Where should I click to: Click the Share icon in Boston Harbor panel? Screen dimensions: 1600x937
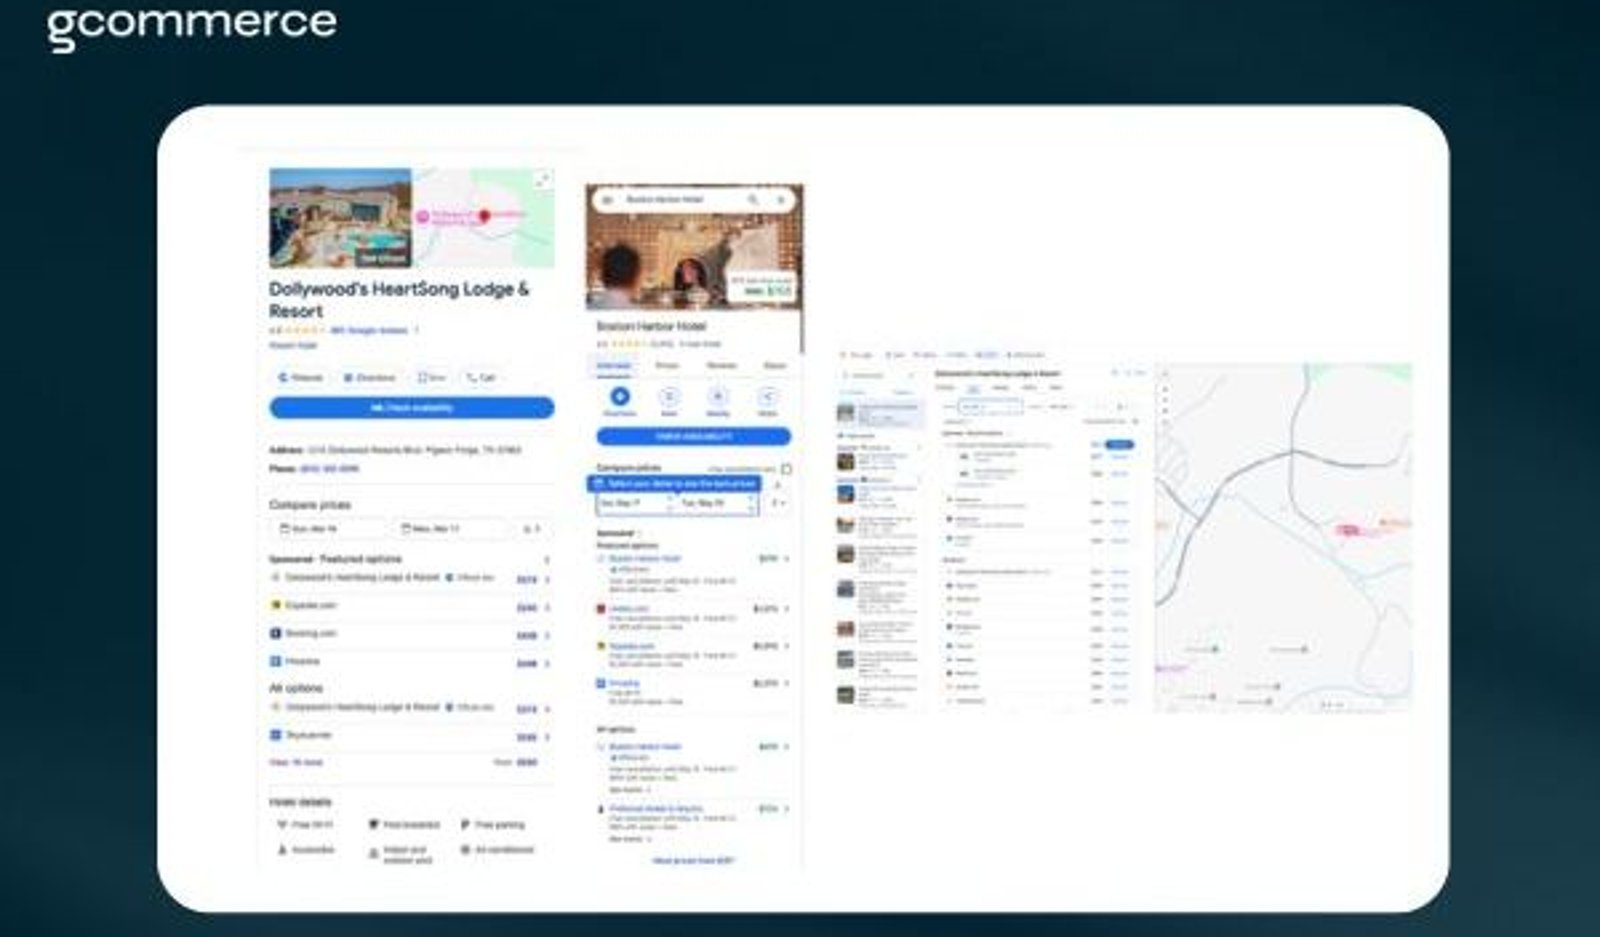tap(767, 397)
